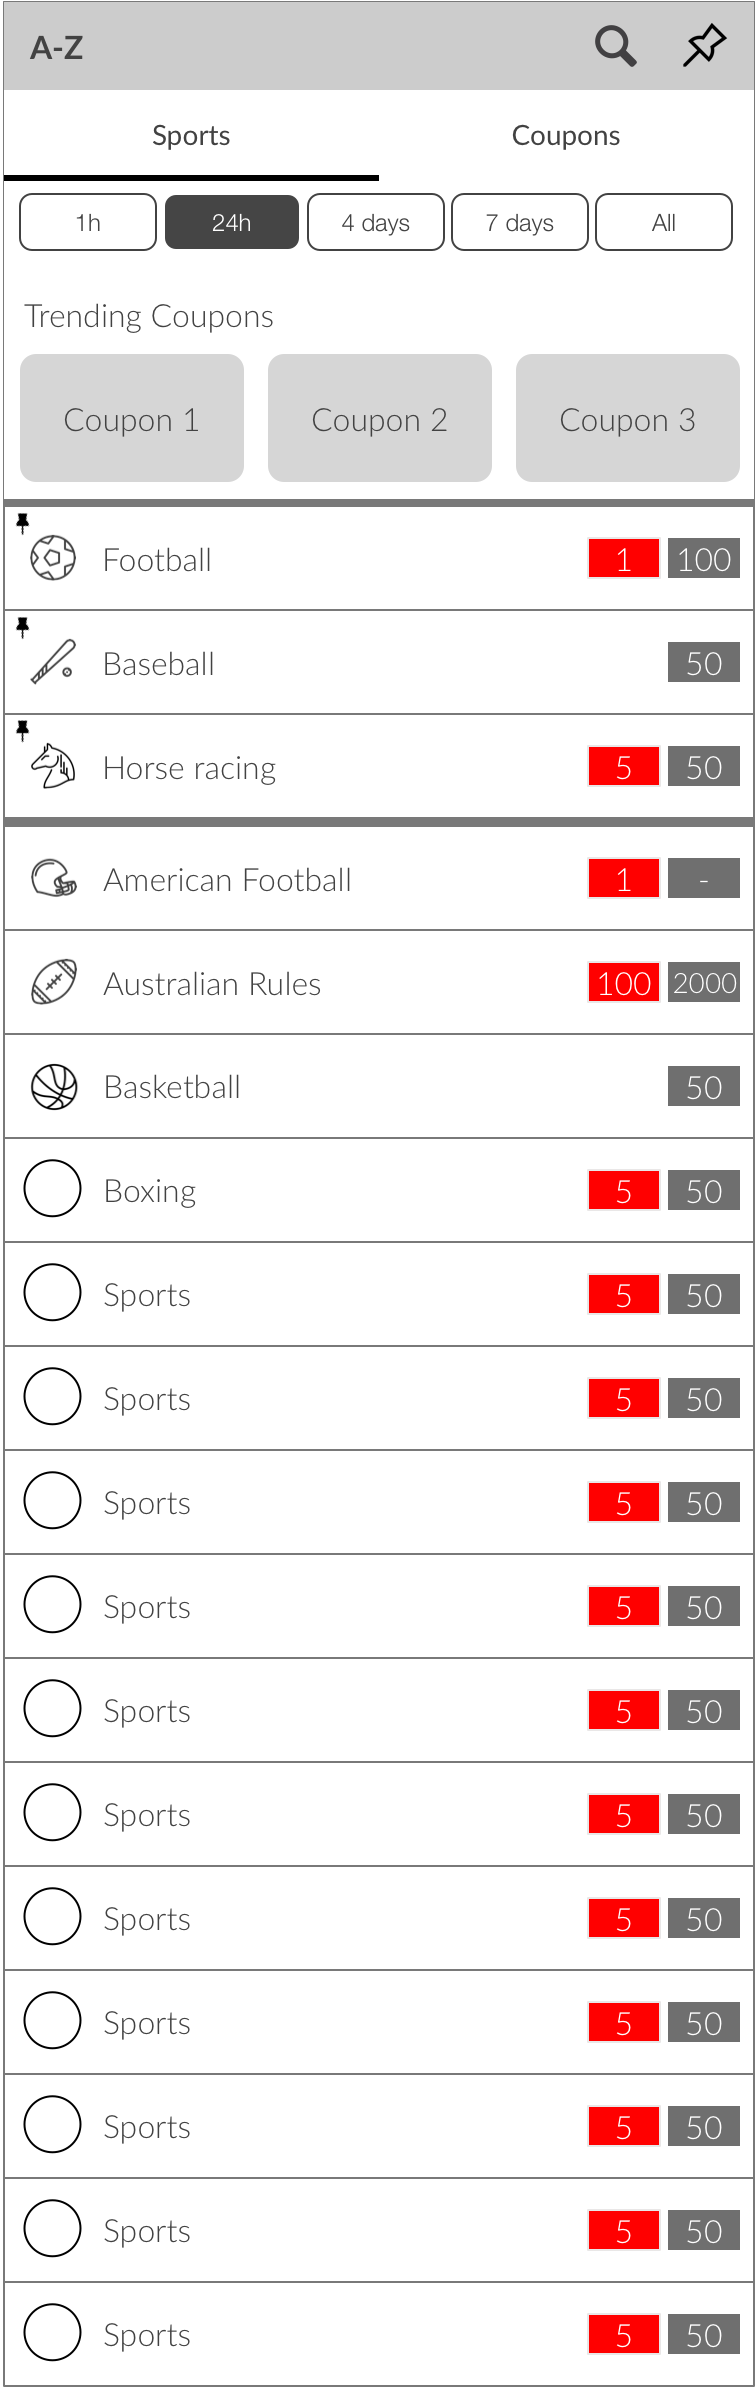The width and height of the screenshot is (756, 2402).
Task: Select the 1h time filter
Action: [88, 222]
